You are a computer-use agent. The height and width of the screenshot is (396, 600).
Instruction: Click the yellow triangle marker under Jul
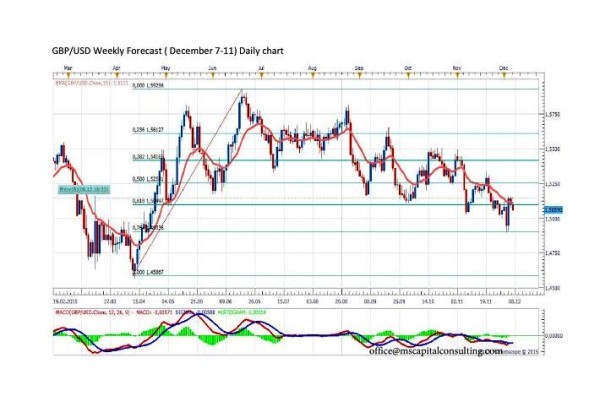261,76
